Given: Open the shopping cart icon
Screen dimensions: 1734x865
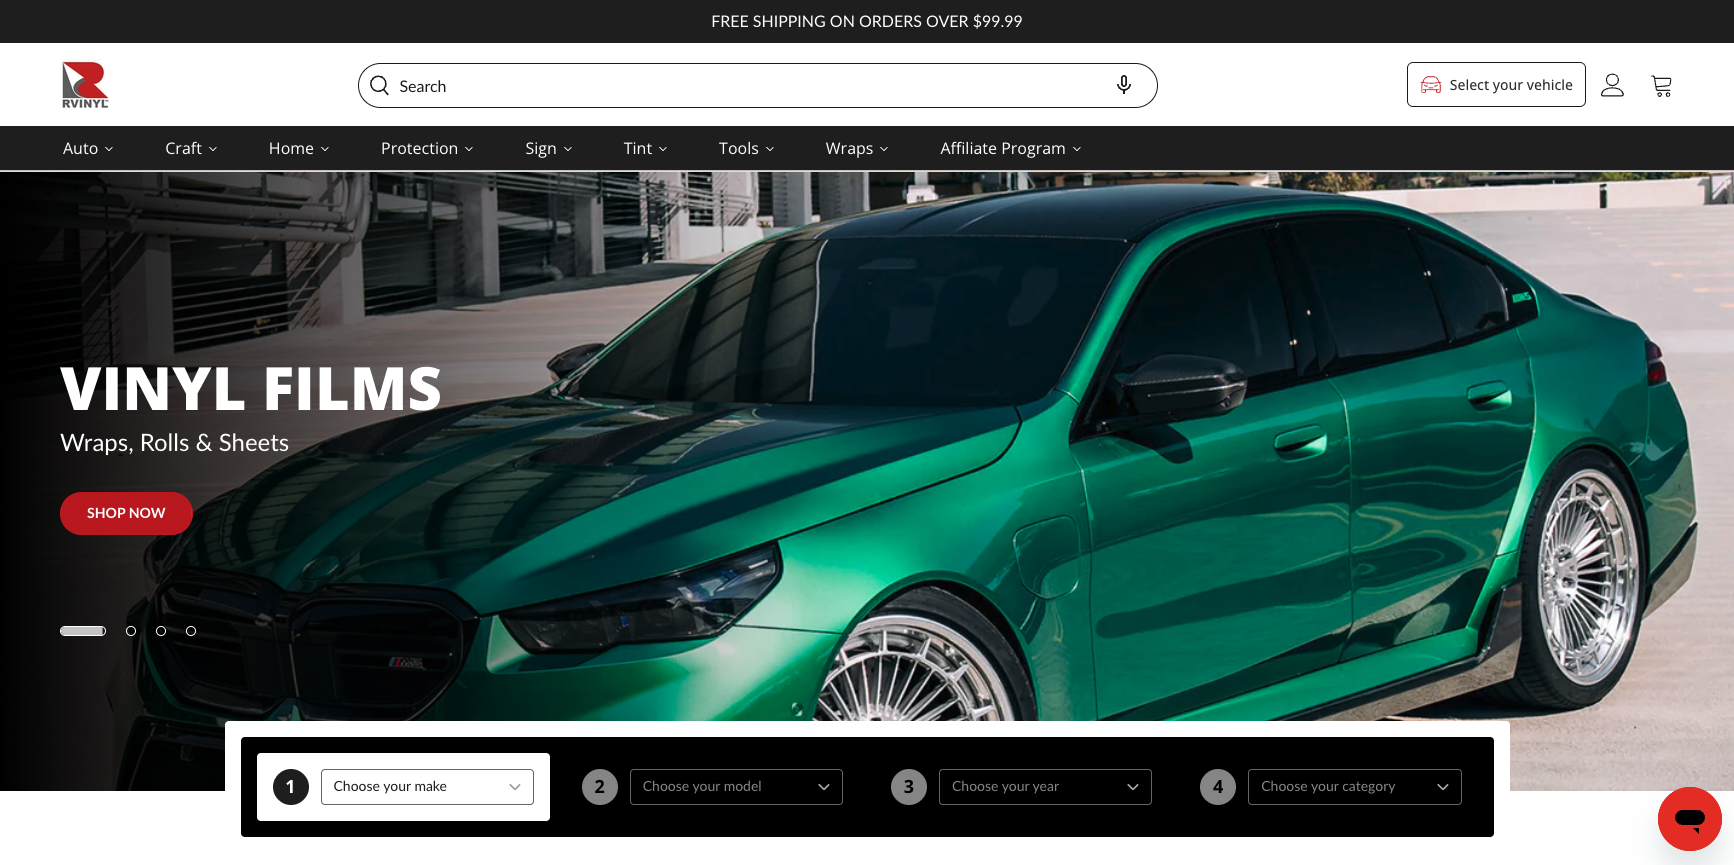Looking at the screenshot, I should 1662,86.
